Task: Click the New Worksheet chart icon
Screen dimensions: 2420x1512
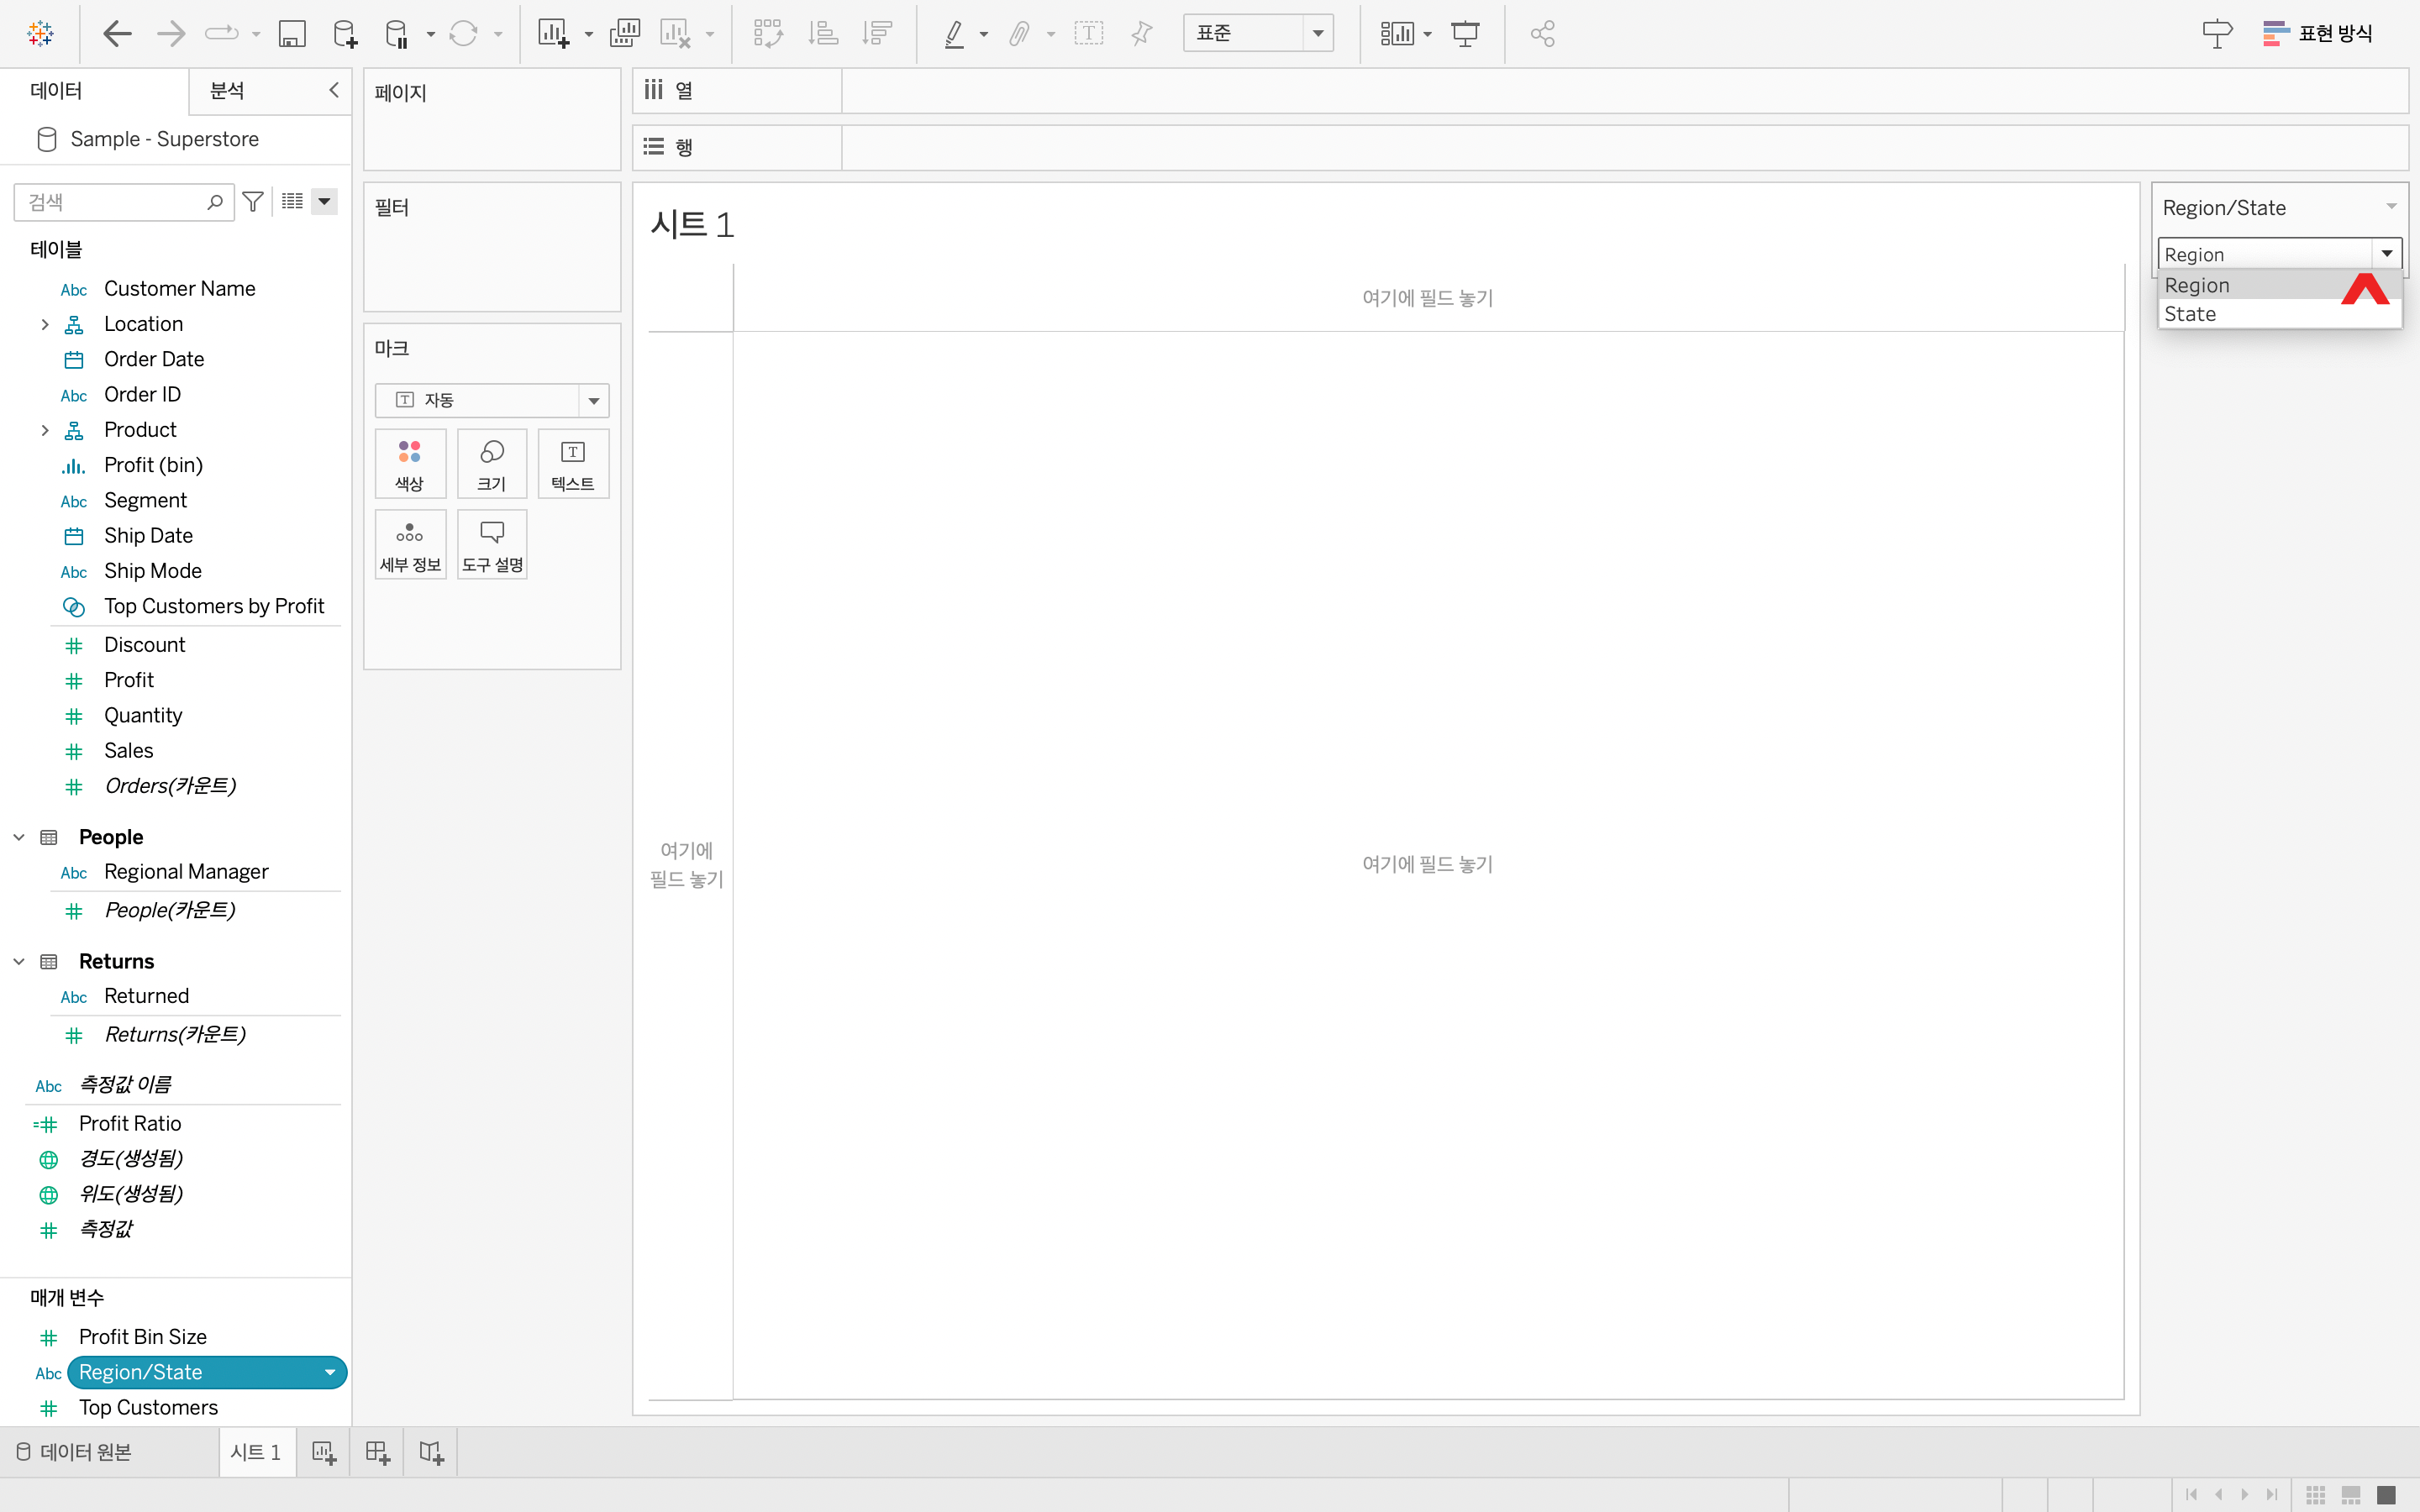Action: [x=553, y=34]
